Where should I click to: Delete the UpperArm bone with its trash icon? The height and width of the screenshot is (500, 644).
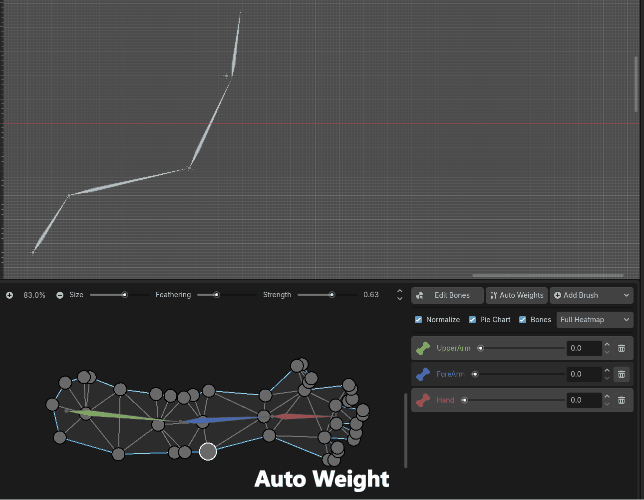pos(621,348)
